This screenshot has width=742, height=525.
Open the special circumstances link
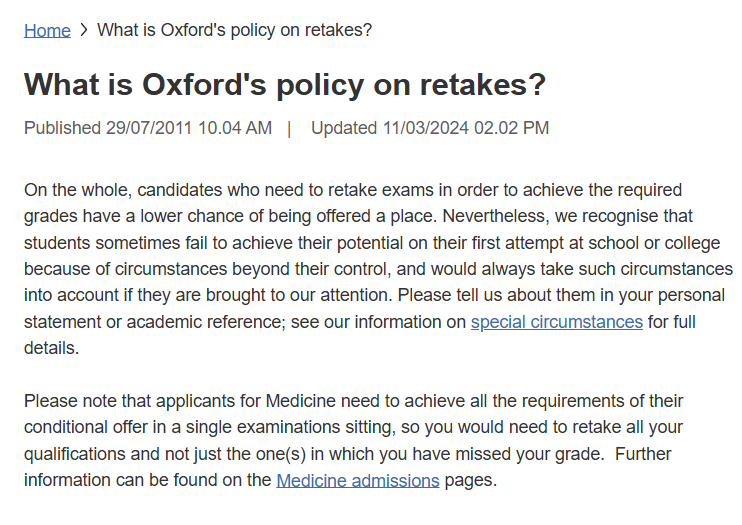coord(556,322)
